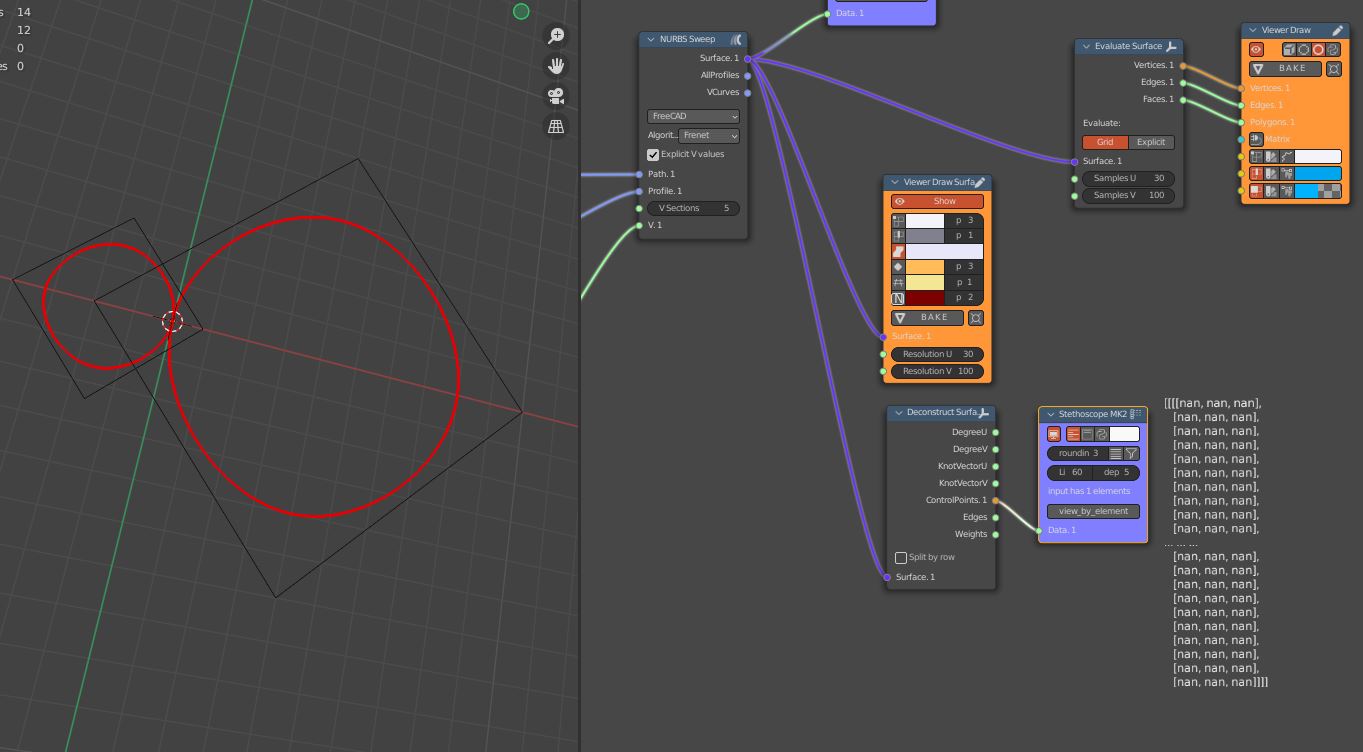Click the dark red normals color swatch
This screenshot has height=752, width=1363.
[926, 298]
